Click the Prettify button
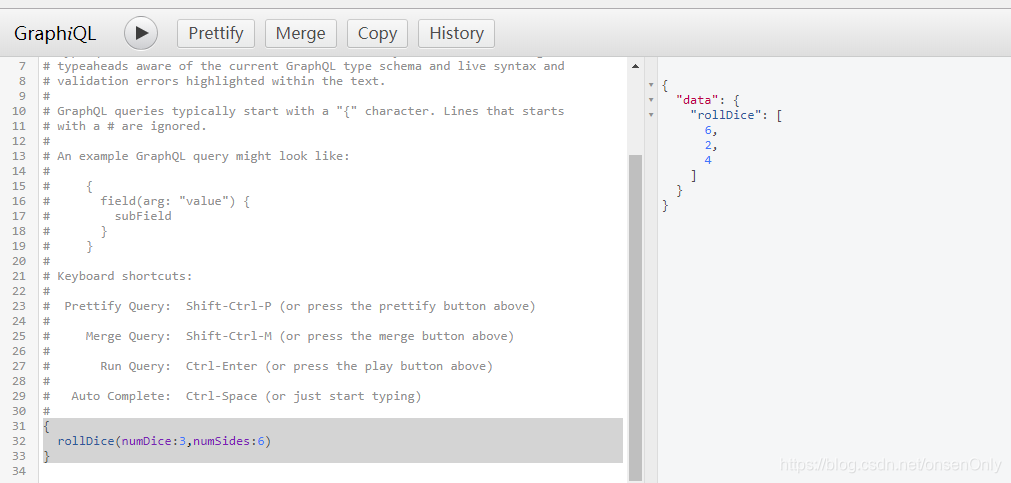Image resolution: width=1011 pixels, height=483 pixels. 216,34
